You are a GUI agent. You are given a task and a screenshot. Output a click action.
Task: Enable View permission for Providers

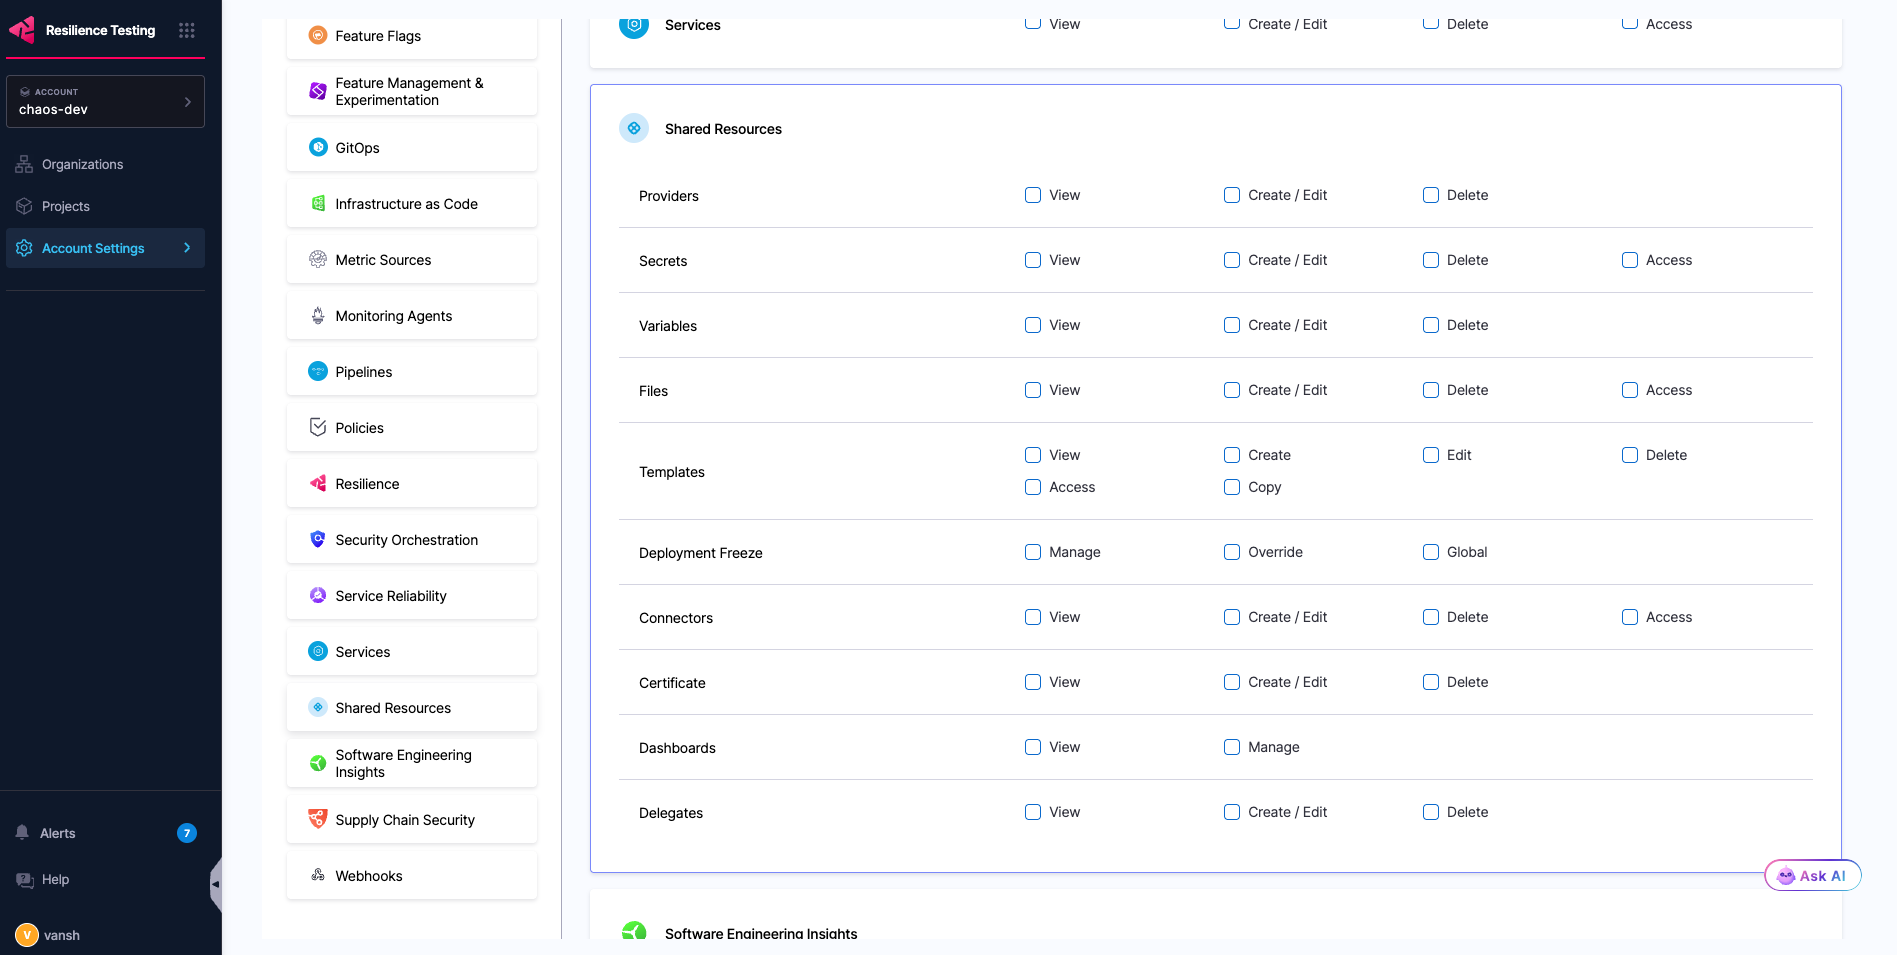coord(1033,195)
